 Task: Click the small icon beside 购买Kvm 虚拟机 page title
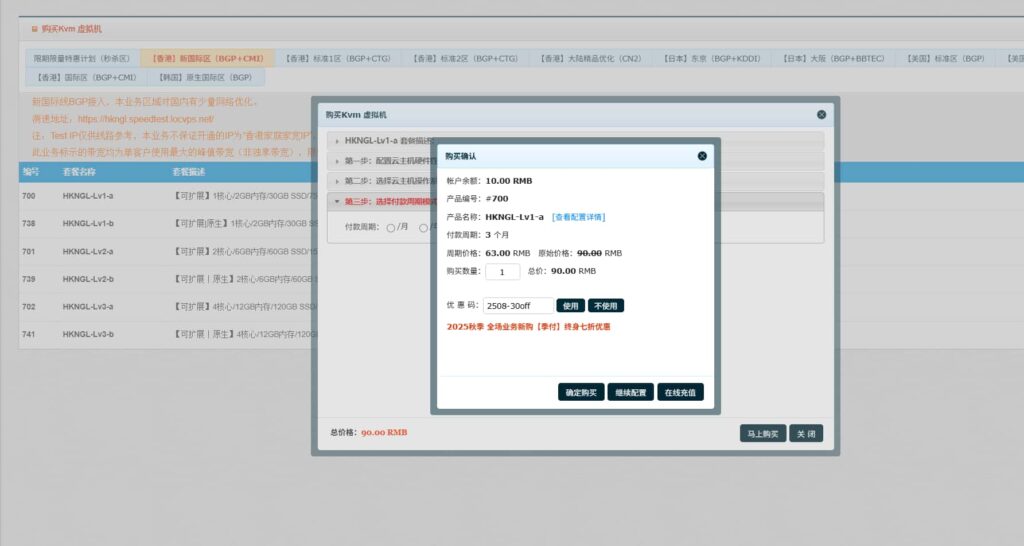[x=35, y=30]
